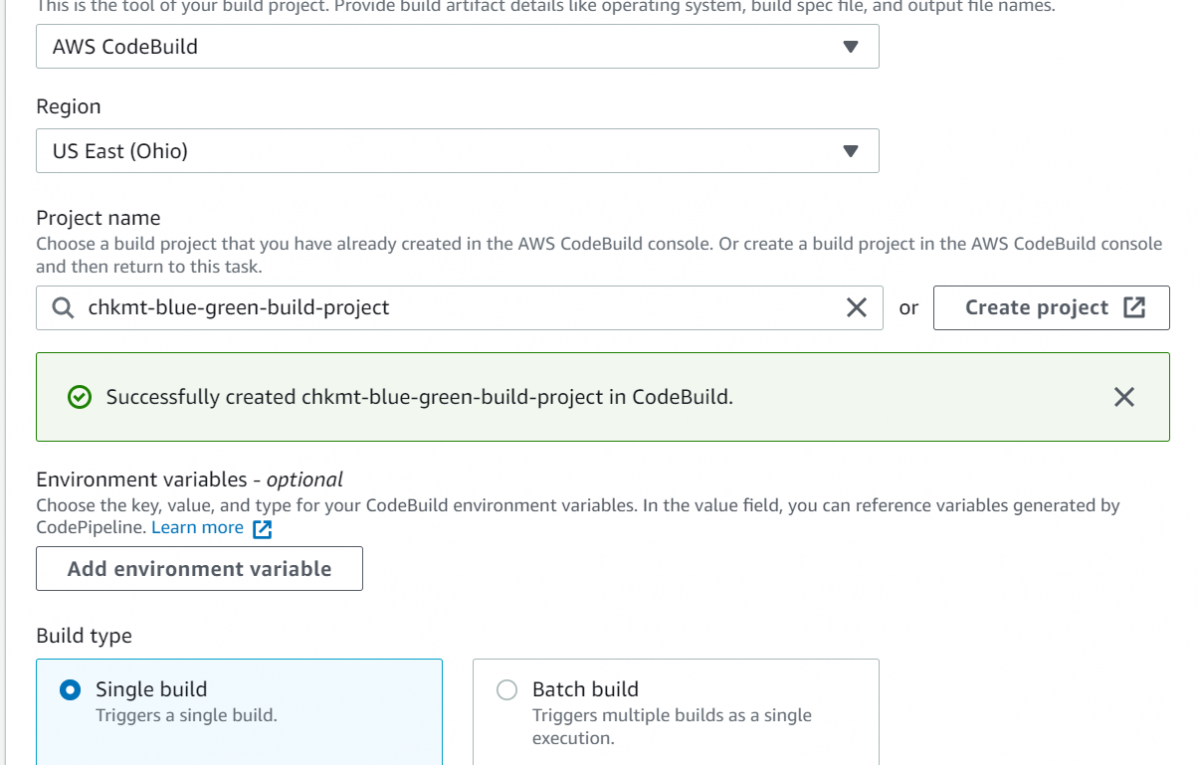This screenshot has height=765, width=1200.
Task: Open the Region dropdown showing US East (Ohio)
Action: (x=458, y=150)
